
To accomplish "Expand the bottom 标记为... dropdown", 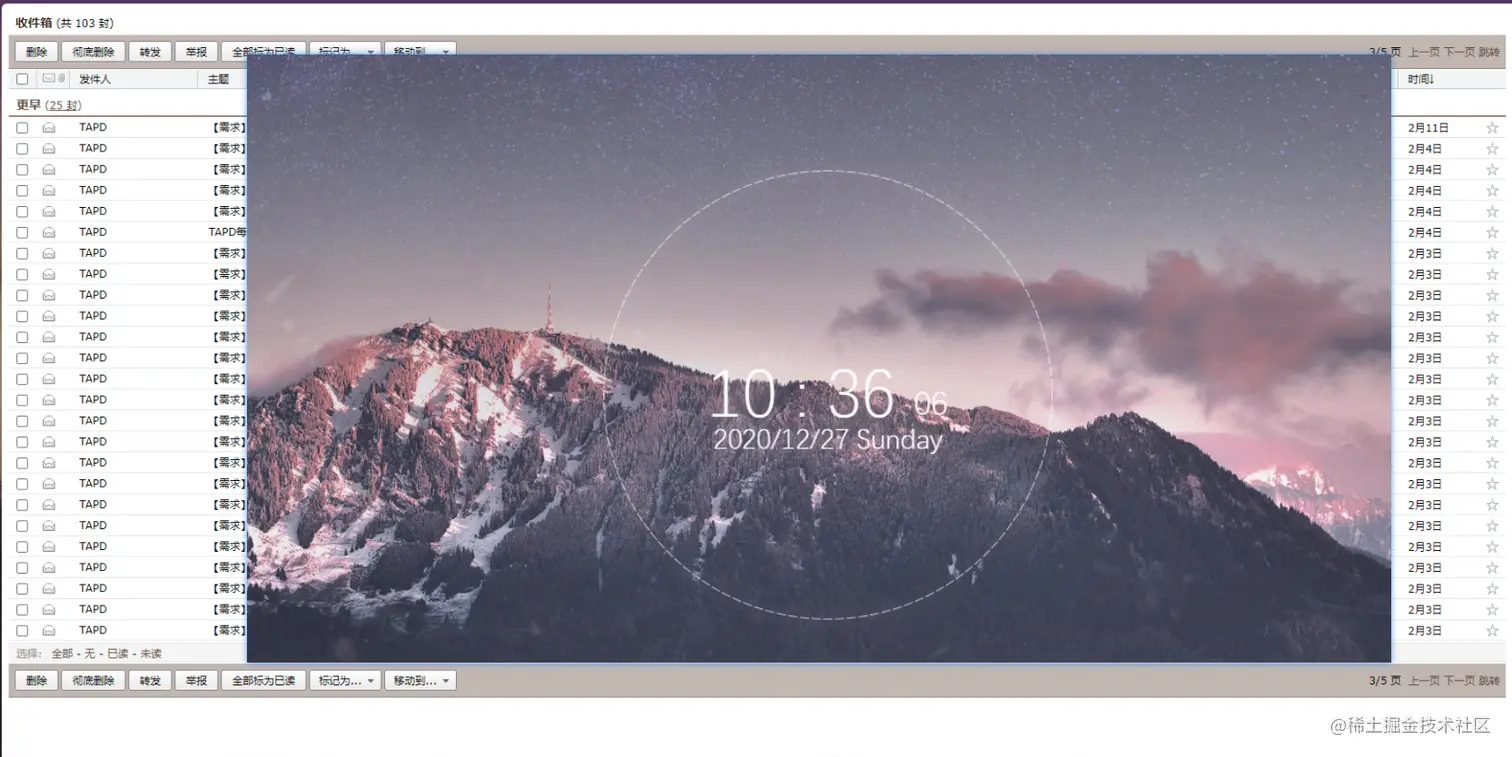I will tap(345, 680).
